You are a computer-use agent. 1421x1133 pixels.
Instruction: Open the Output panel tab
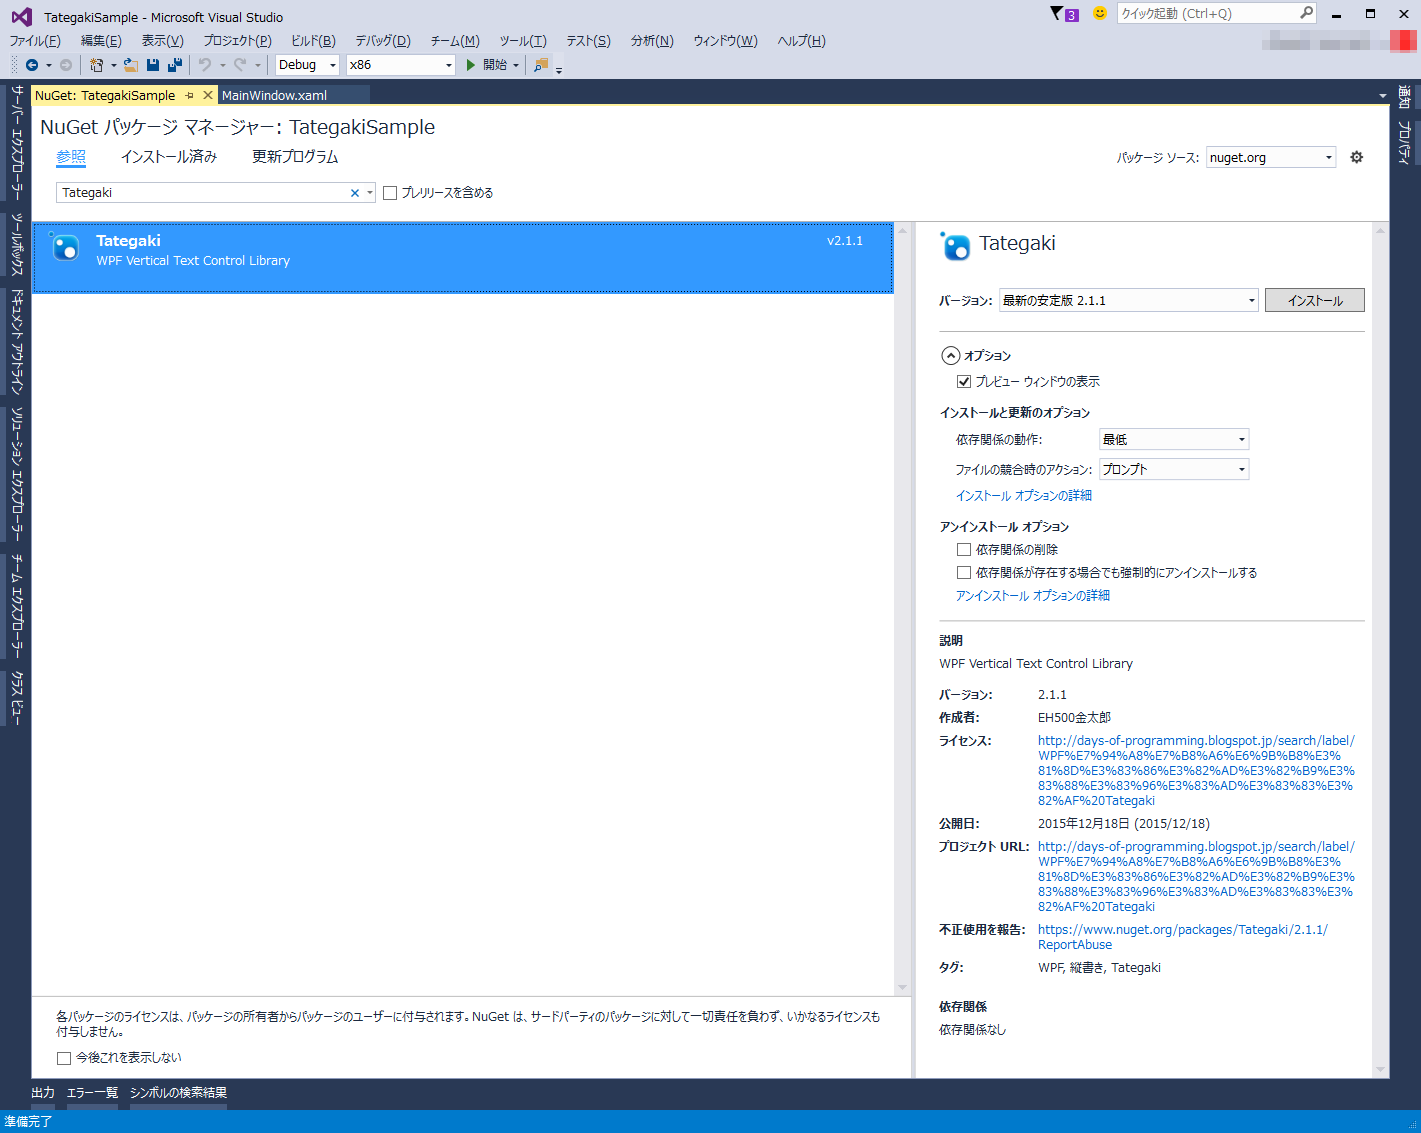43,1093
